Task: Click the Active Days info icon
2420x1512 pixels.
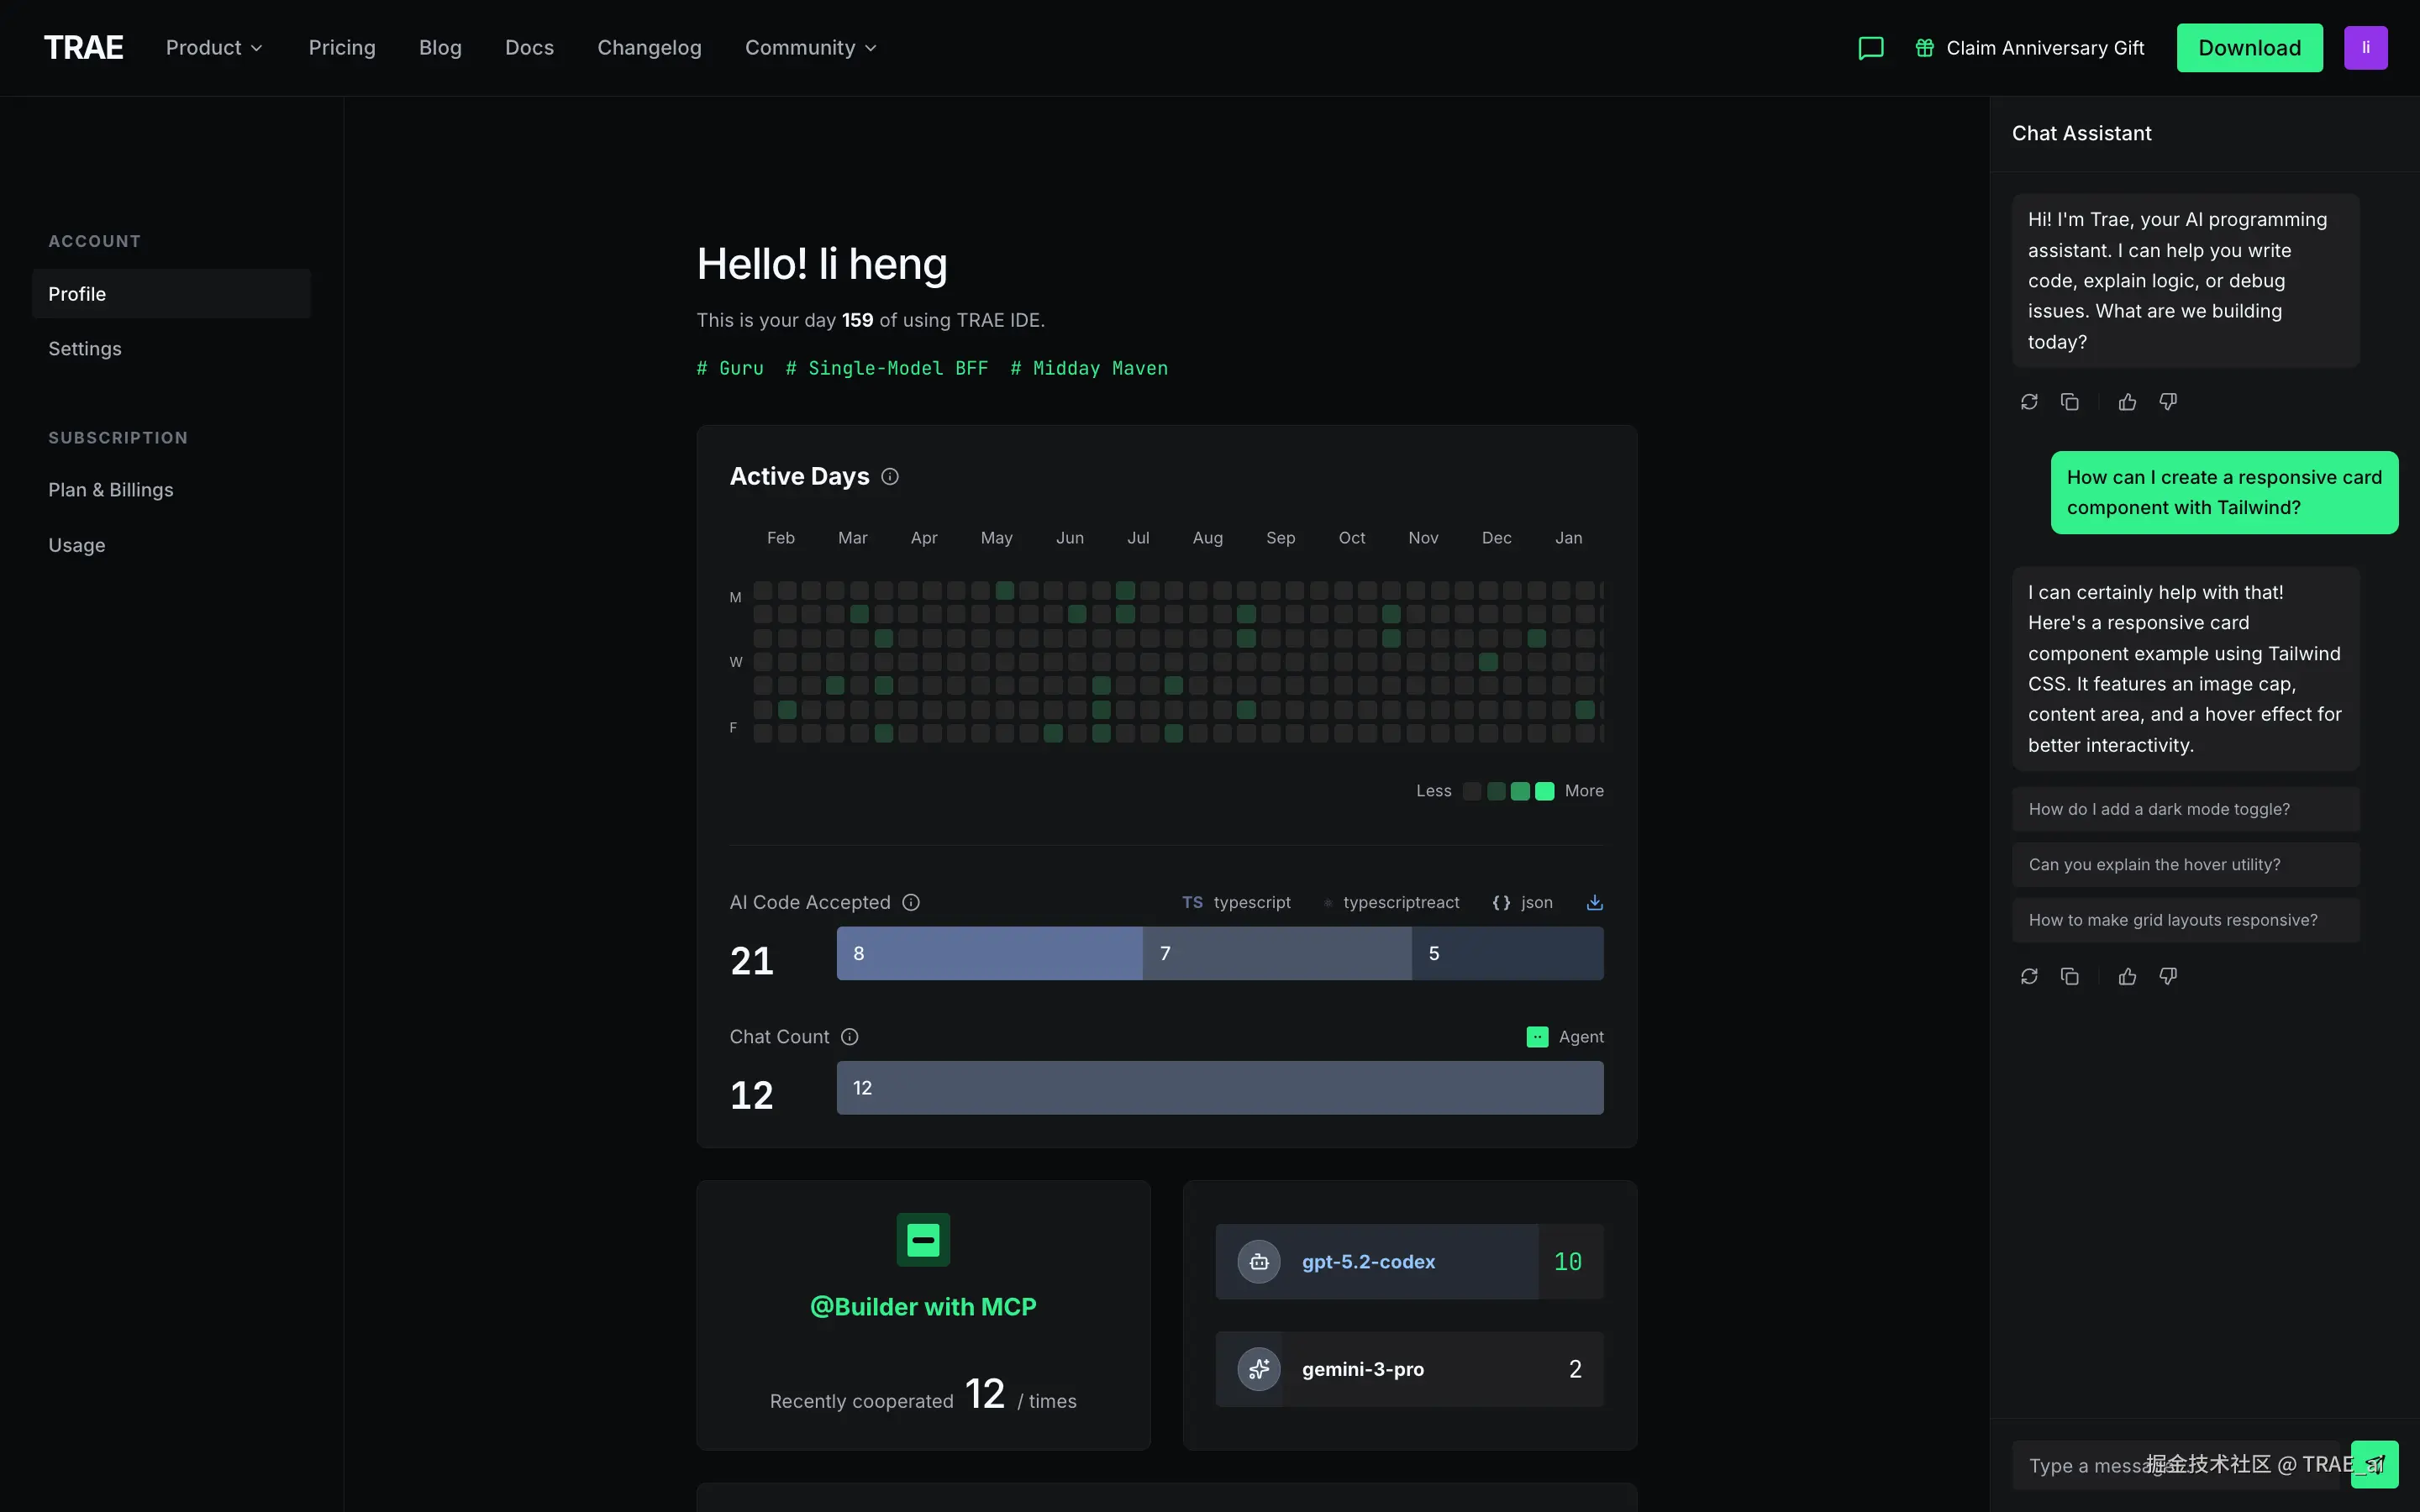Action: [890, 477]
